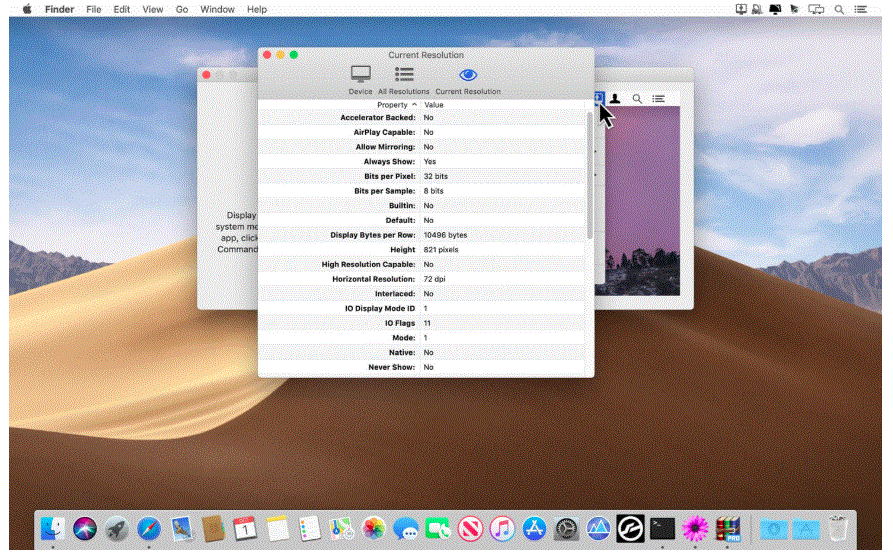
Task: Open App Store from the Dock
Action: click(x=534, y=528)
